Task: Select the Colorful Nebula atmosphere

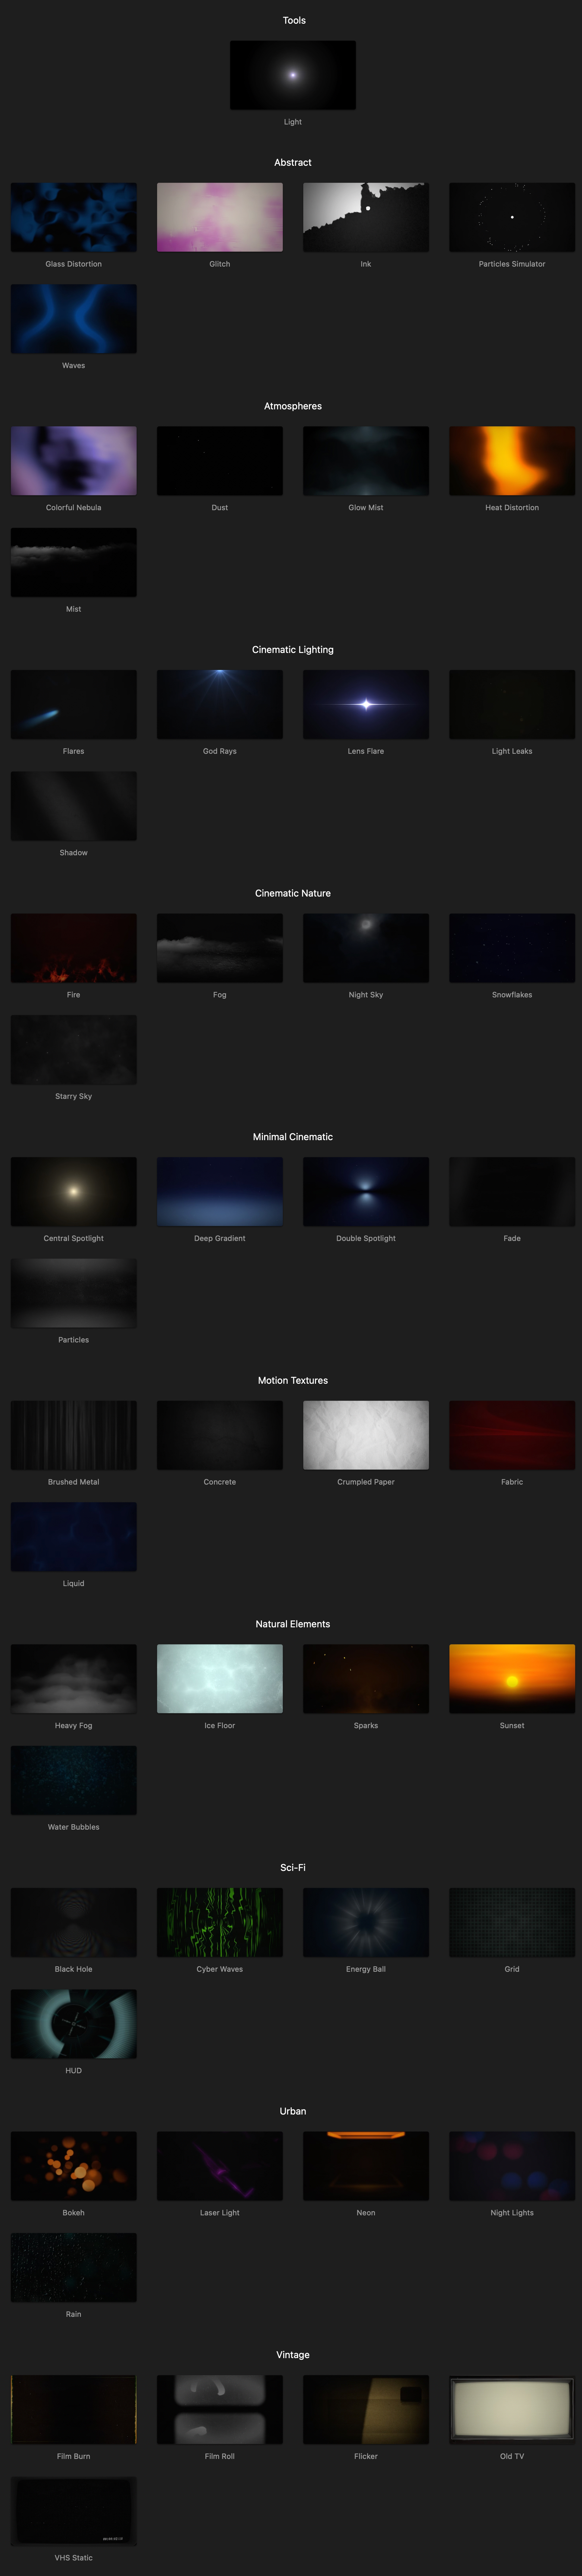Action: (74, 461)
